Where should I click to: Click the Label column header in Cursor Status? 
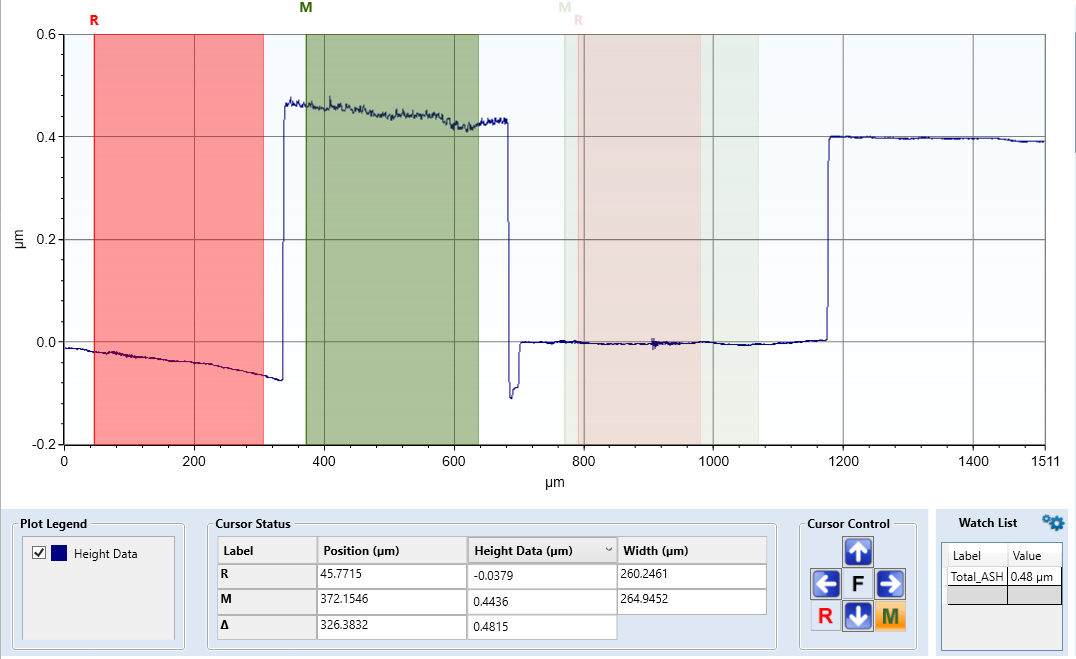(x=267, y=551)
